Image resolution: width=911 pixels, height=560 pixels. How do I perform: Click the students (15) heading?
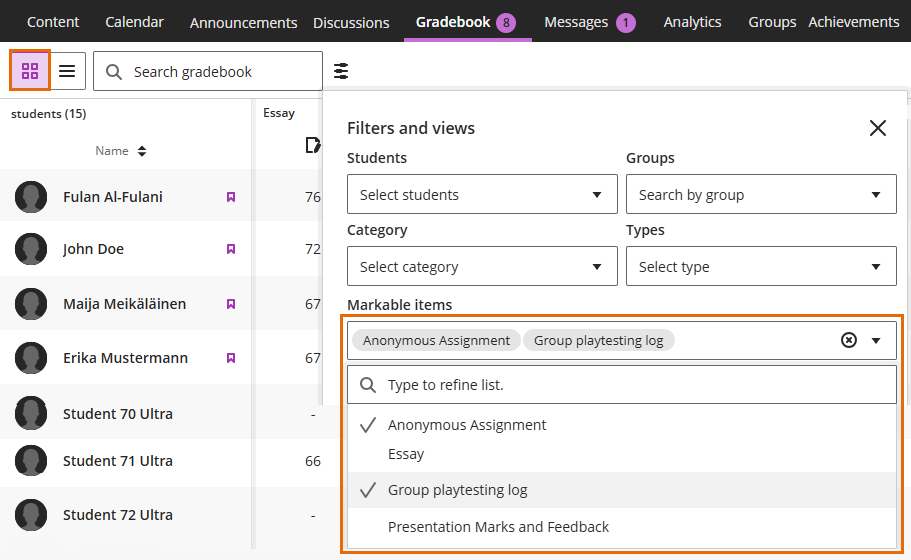click(x=48, y=114)
